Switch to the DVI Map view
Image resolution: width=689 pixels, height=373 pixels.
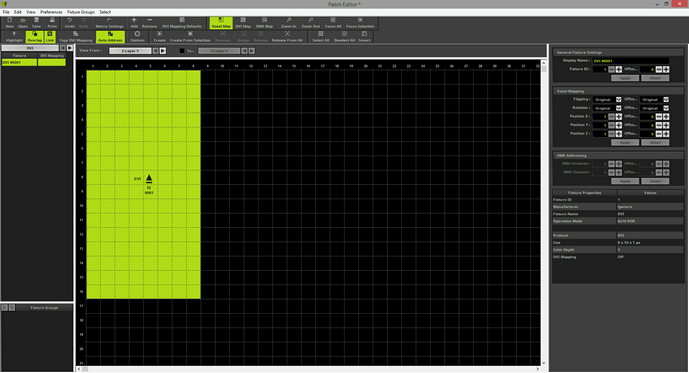tap(243, 23)
